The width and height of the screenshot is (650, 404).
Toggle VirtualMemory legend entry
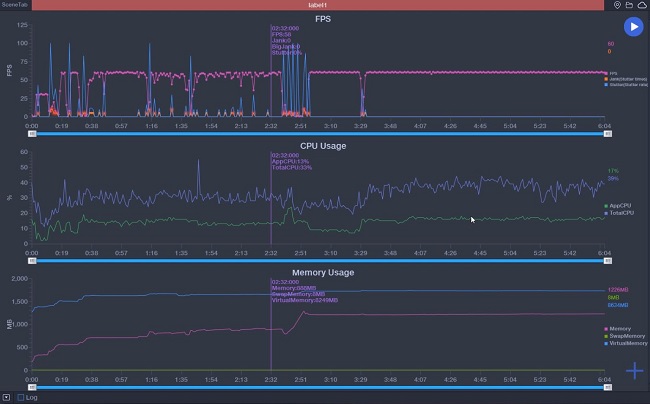pyautogui.click(x=624, y=343)
